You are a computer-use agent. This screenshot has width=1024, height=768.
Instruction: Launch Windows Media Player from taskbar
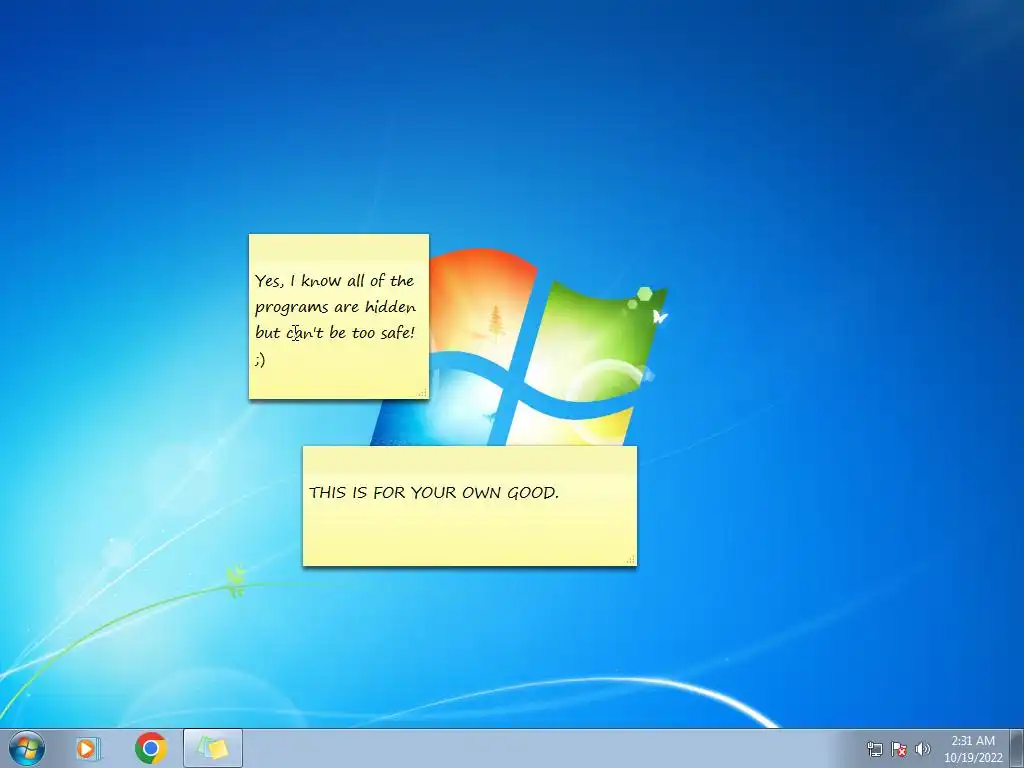88,748
